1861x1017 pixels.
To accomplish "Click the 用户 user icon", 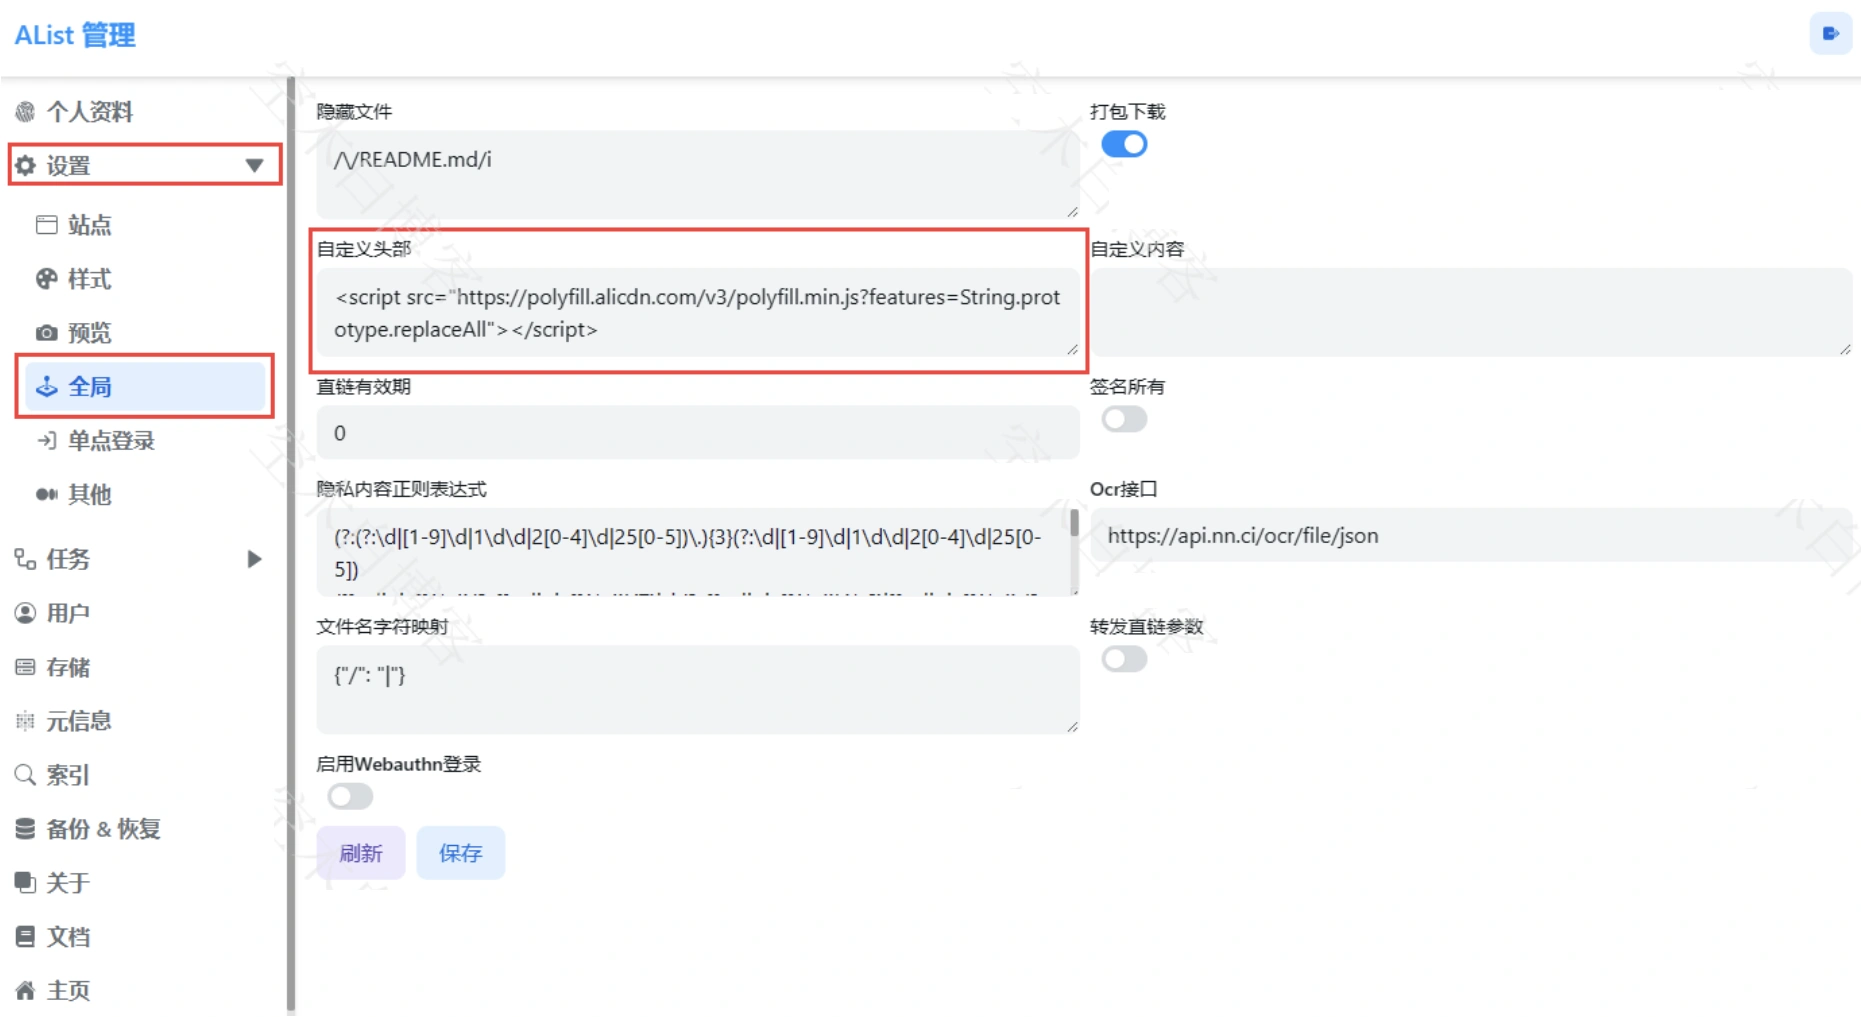I will click(x=25, y=613).
